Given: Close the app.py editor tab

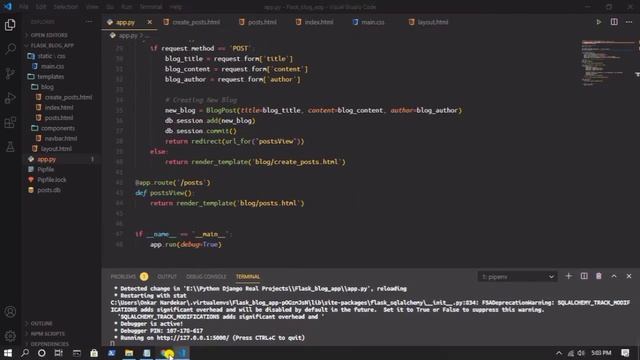Looking at the screenshot, I should click(x=149, y=22).
